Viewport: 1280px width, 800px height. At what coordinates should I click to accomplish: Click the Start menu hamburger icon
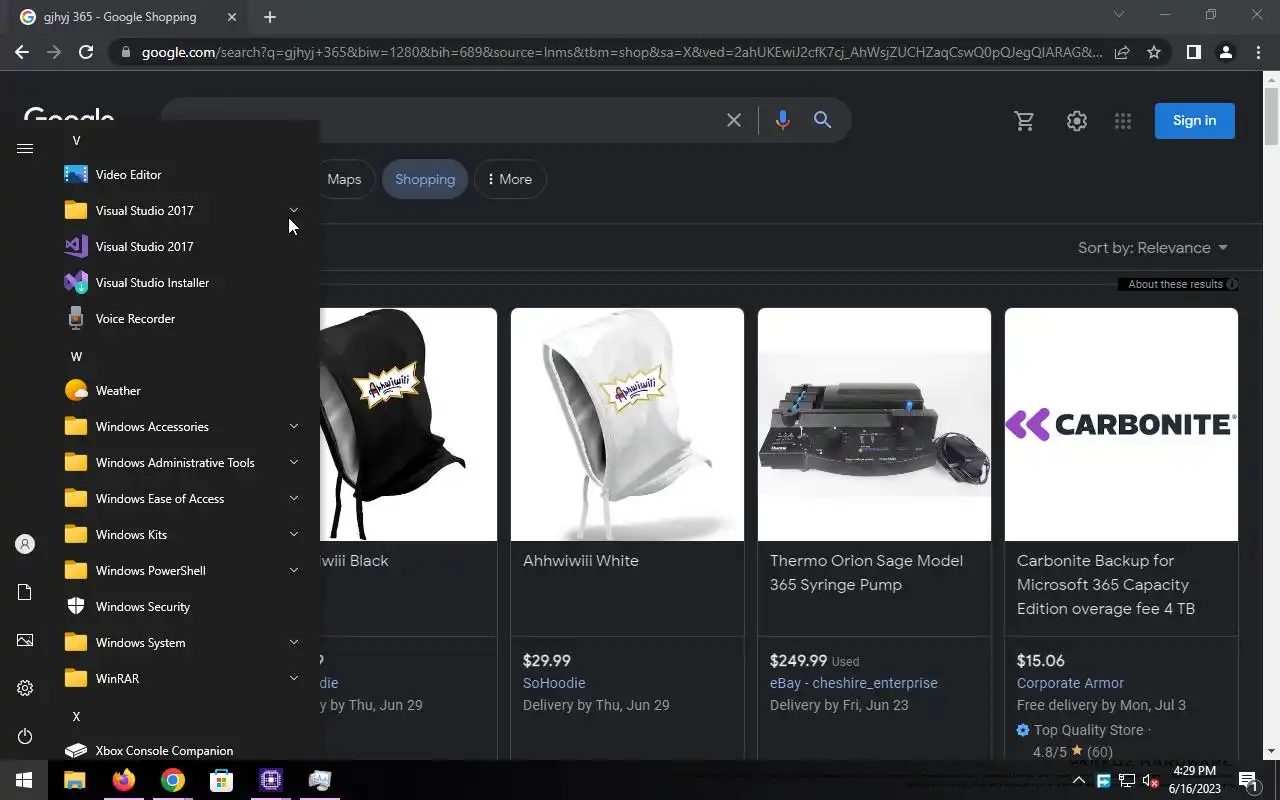pyautogui.click(x=25, y=149)
